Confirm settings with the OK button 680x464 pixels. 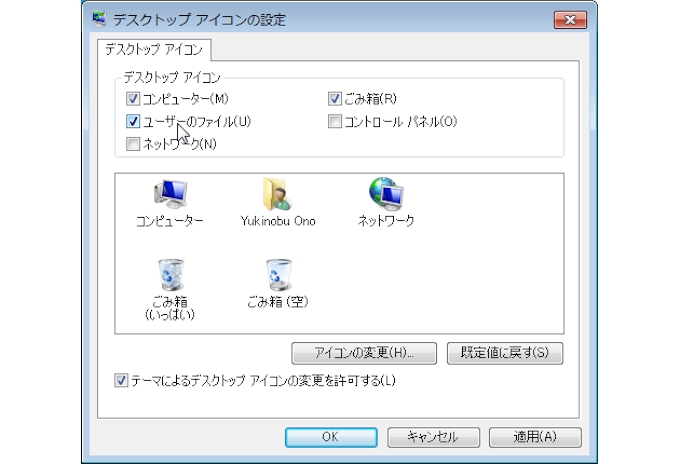[x=330, y=437]
